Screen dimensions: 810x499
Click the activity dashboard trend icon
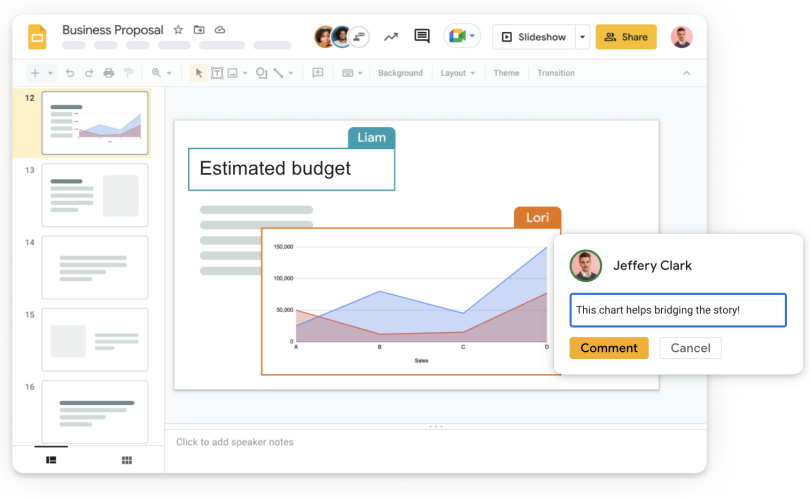pyautogui.click(x=391, y=37)
